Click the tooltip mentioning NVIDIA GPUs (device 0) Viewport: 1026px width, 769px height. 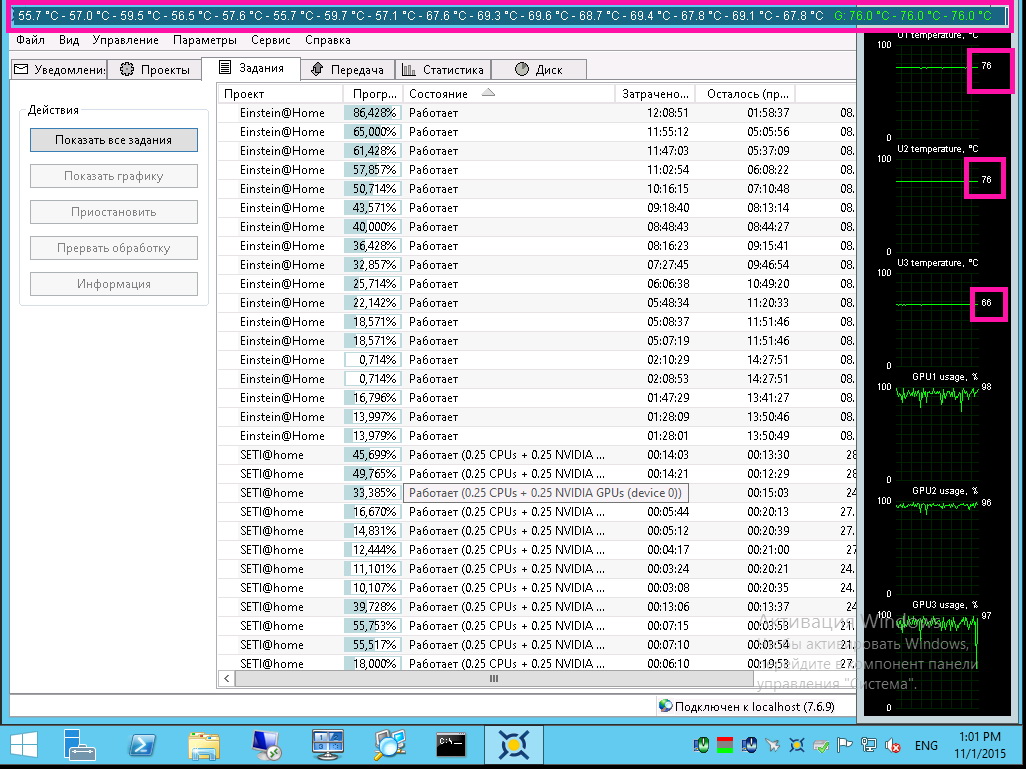tap(546, 493)
